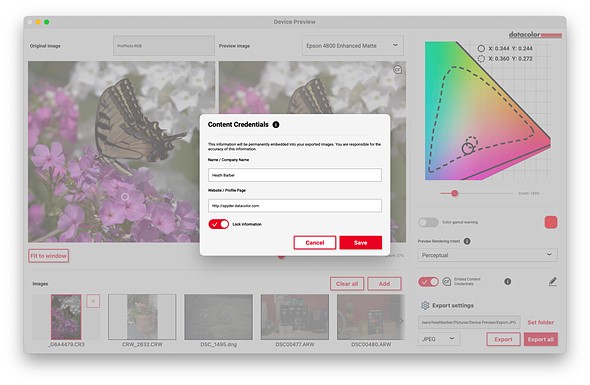The height and width of the screenshot is (385, 590).
Task: Click the Website / Profile Page input field
Action: (x=295, y=205)
